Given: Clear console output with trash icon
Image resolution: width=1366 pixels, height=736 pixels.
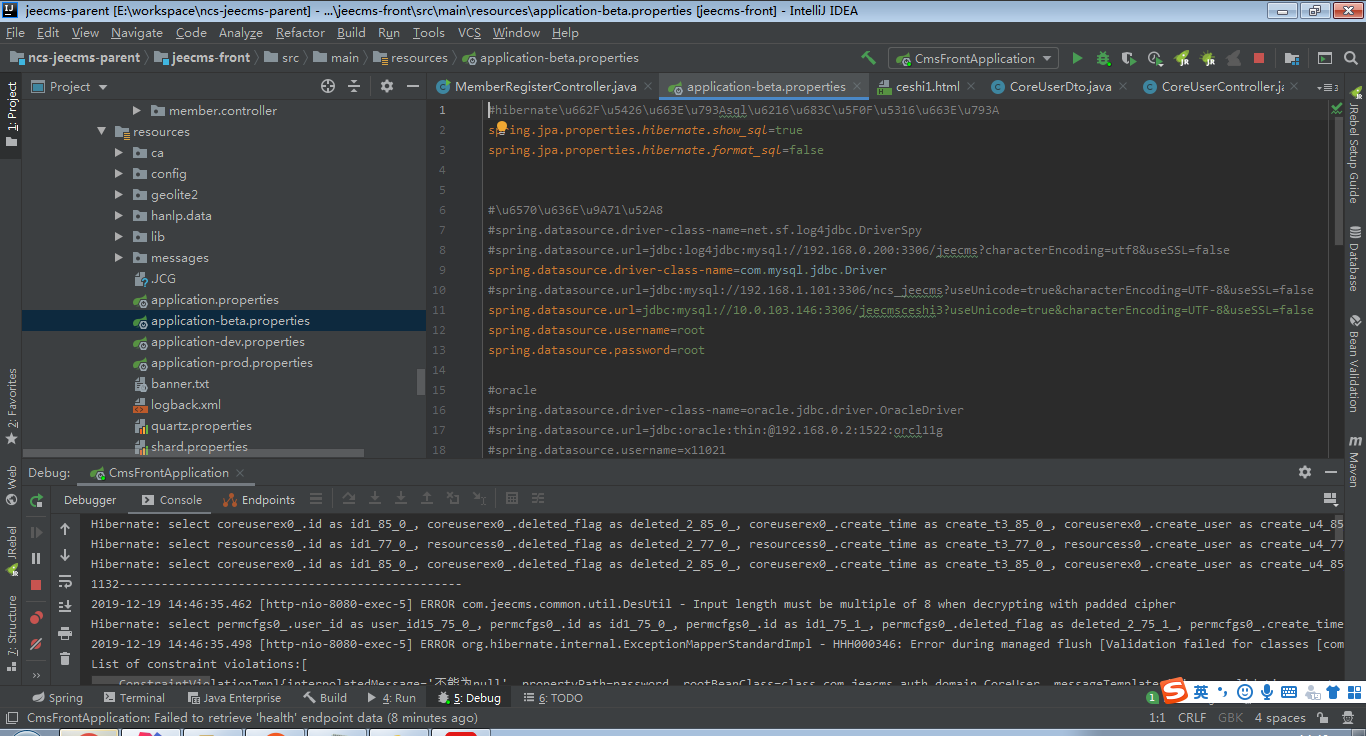Looking at the screenshot, I should point(65,658).
